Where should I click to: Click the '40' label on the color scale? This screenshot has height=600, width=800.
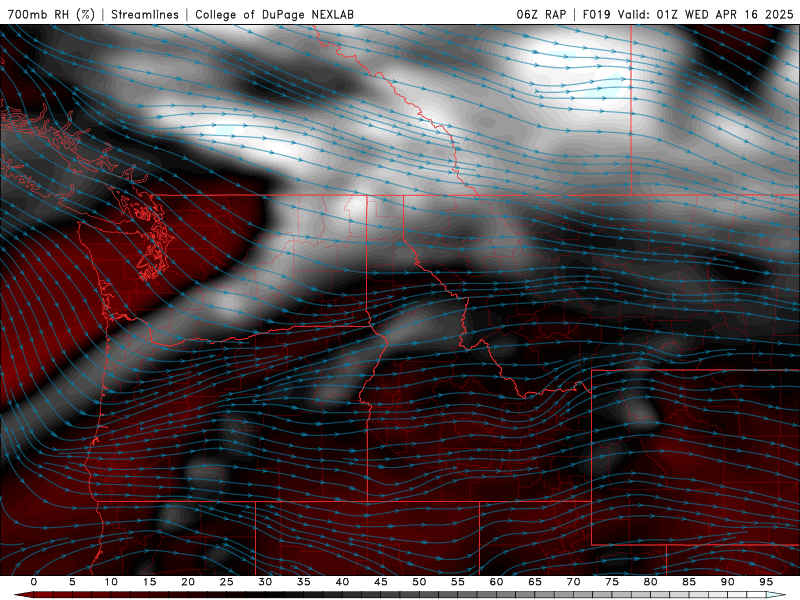[342, 582]
